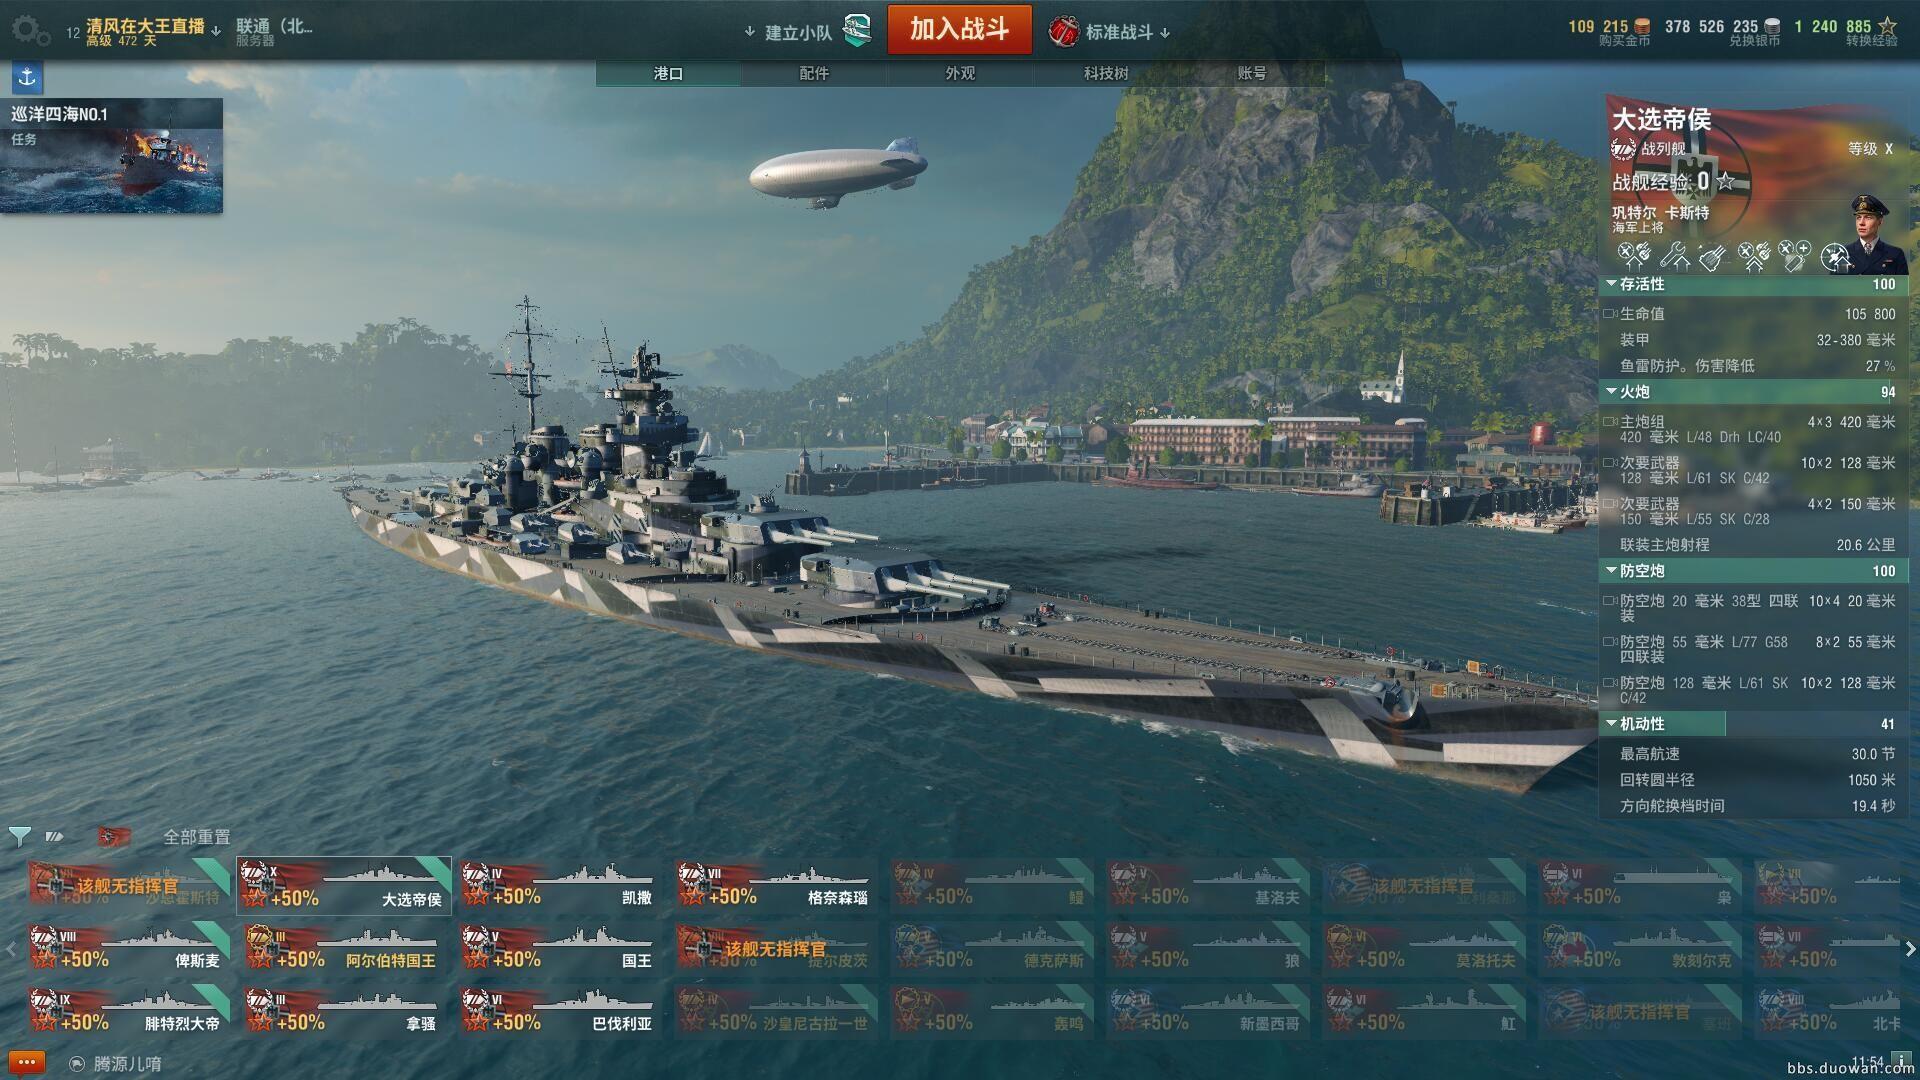Open the ship filter funnel

[x=19, y=836]
